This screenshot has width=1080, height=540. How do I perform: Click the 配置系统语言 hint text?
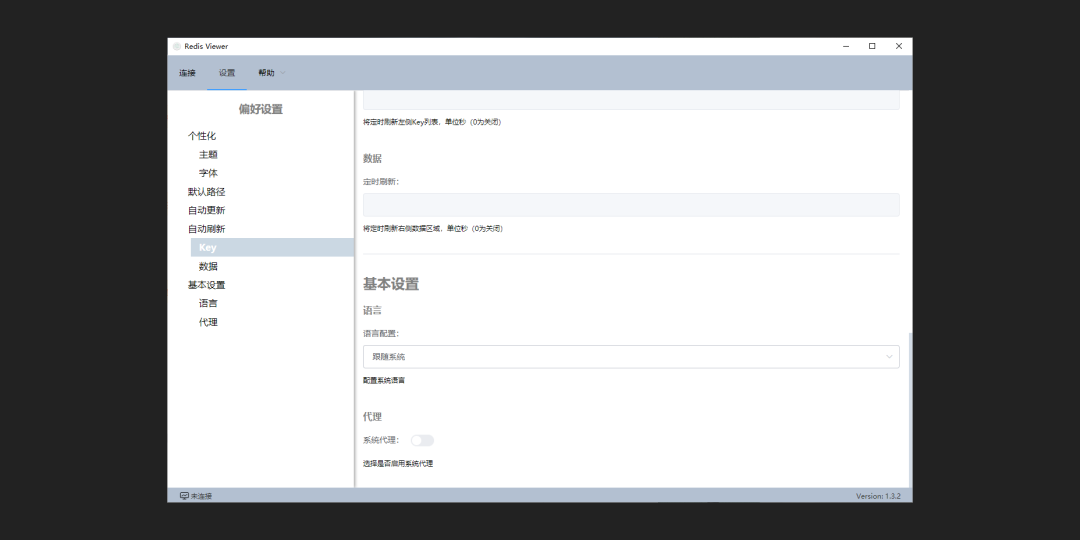pos(384,380)
